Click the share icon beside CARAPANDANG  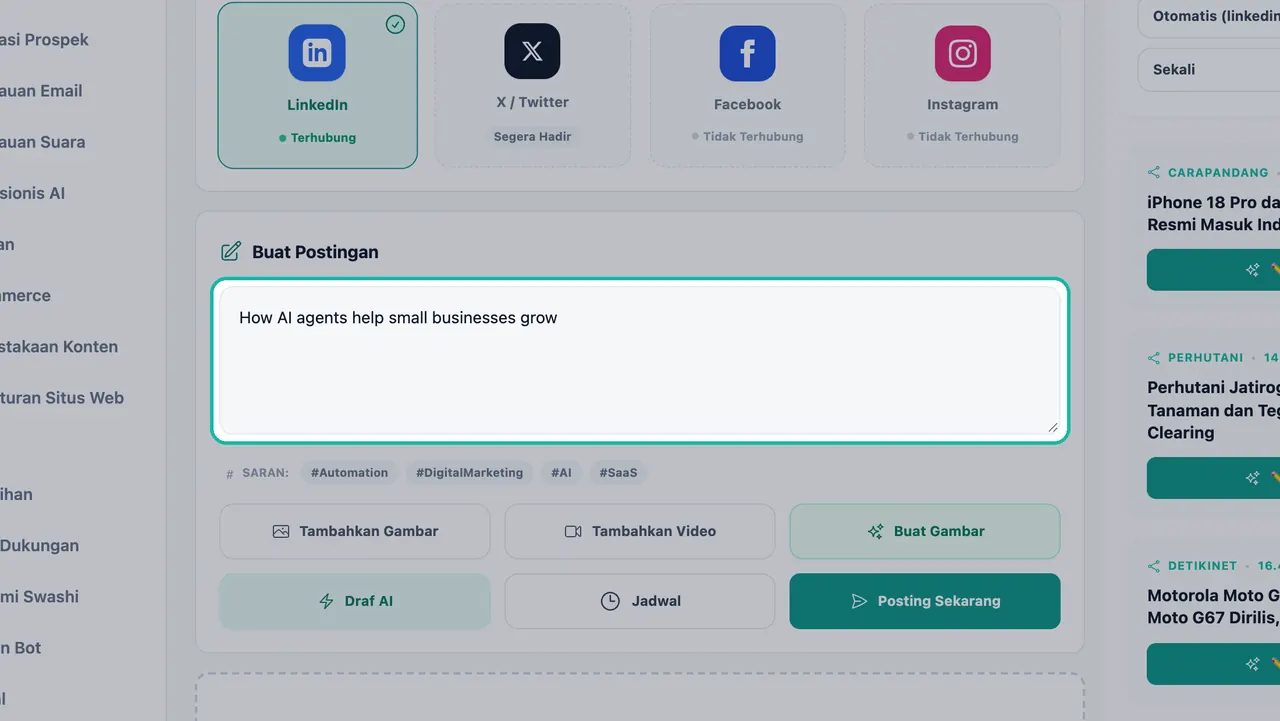(x=1154, y=172)
